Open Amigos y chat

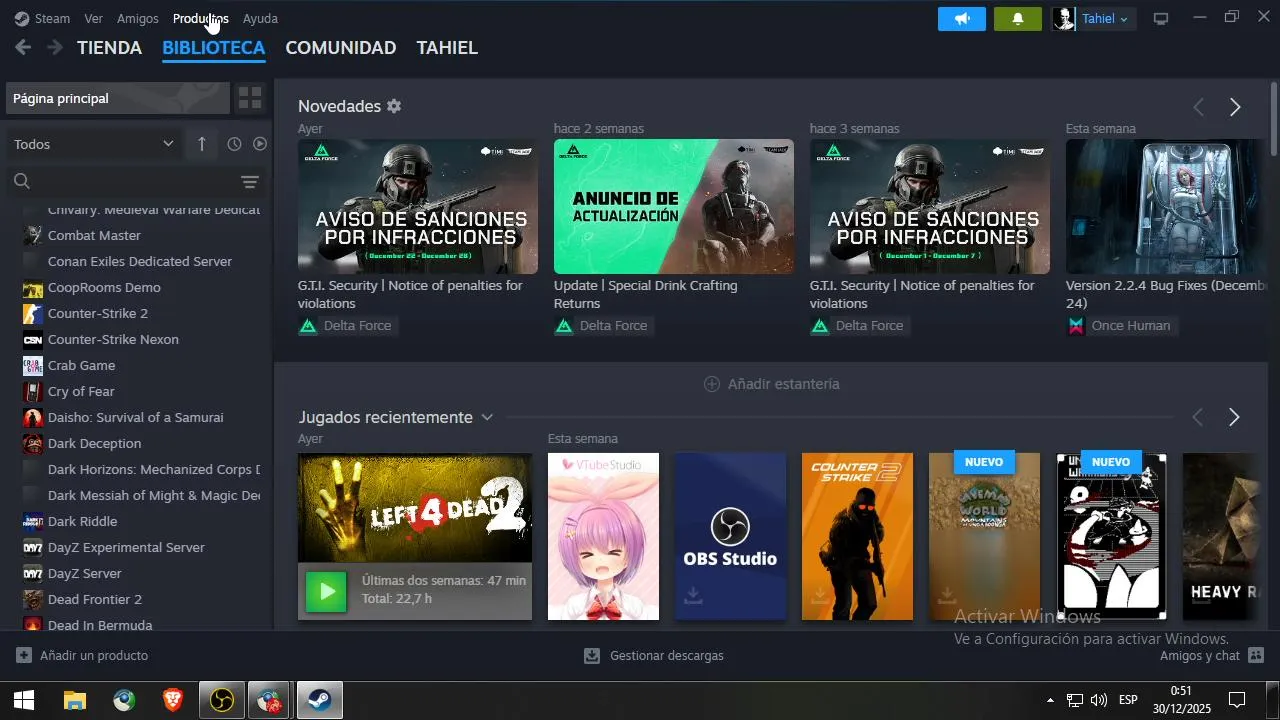1212,656
